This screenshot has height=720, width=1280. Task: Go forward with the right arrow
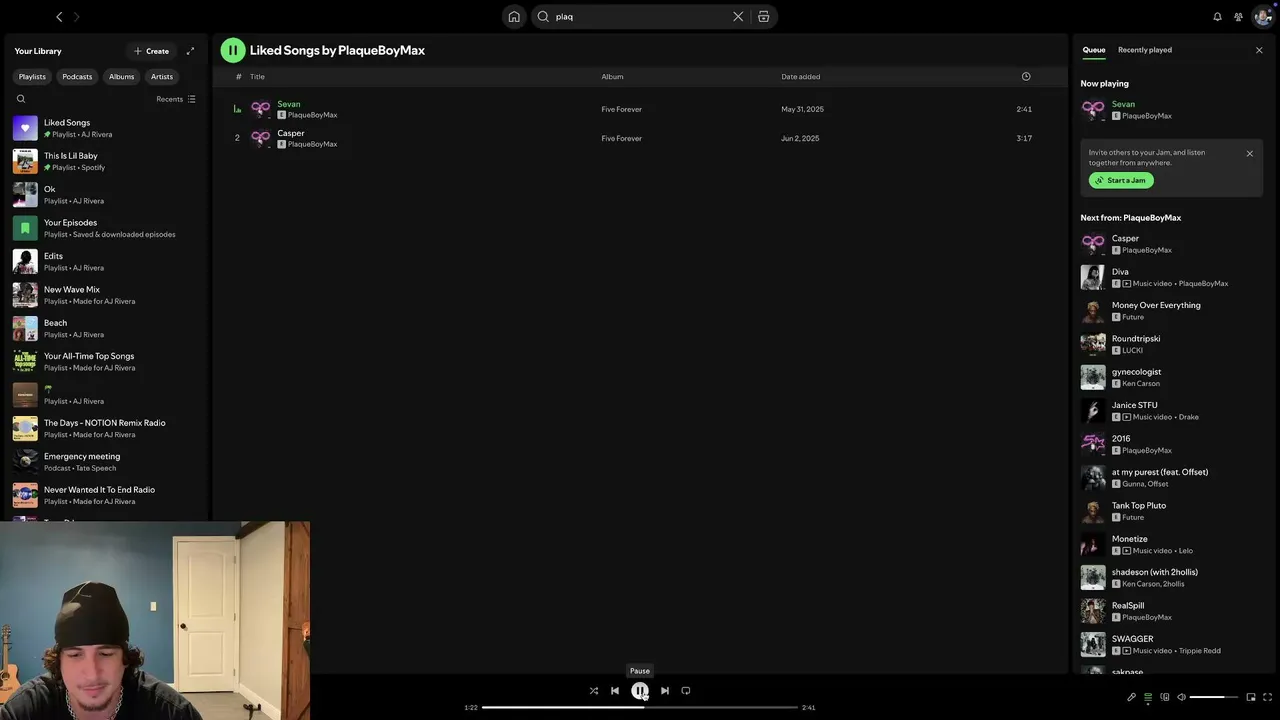[x=76, y=17]
